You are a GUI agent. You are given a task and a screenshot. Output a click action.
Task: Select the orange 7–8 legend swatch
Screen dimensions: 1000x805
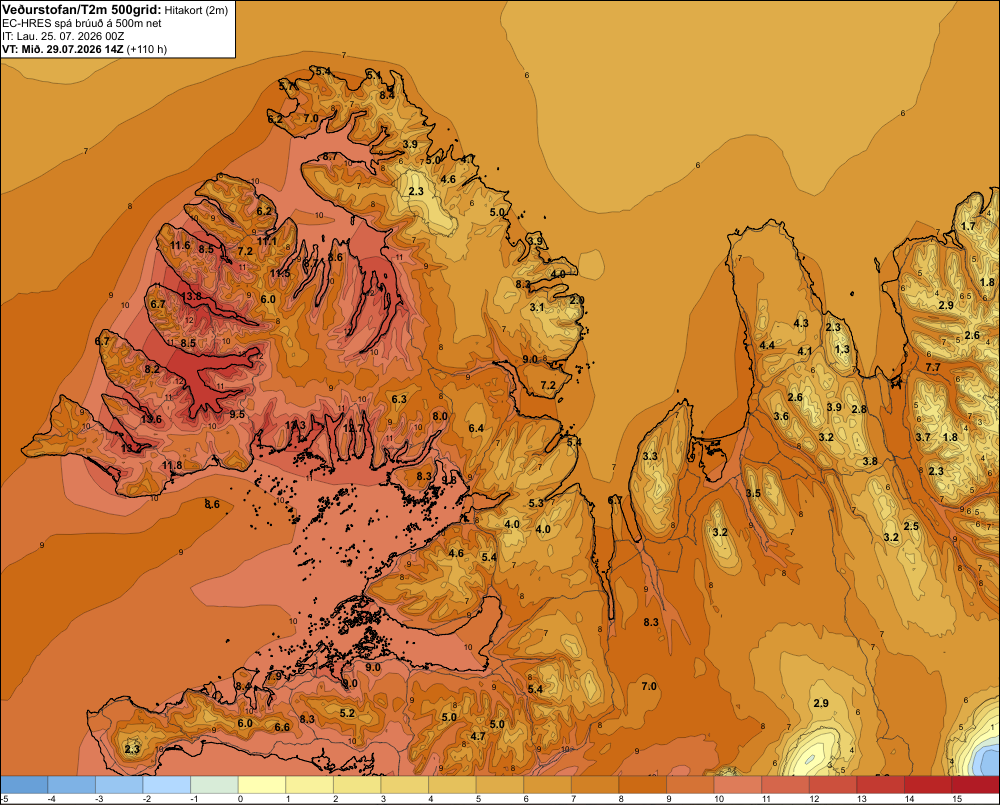pos(594,785)
